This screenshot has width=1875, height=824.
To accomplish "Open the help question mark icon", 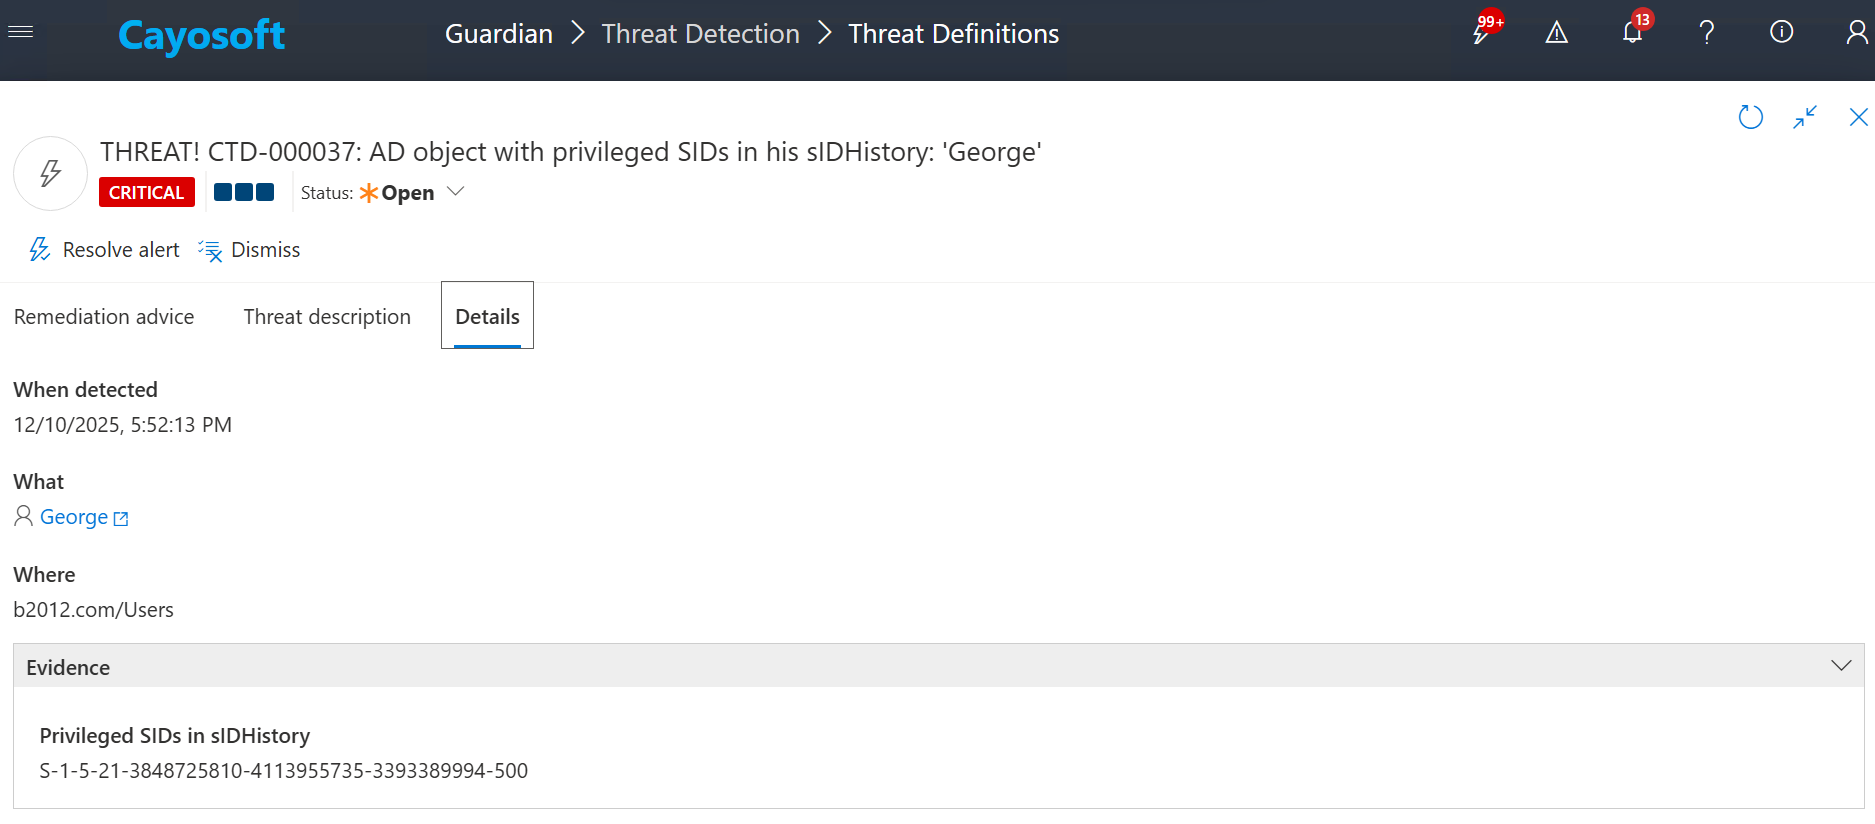I will point(1707,33).
